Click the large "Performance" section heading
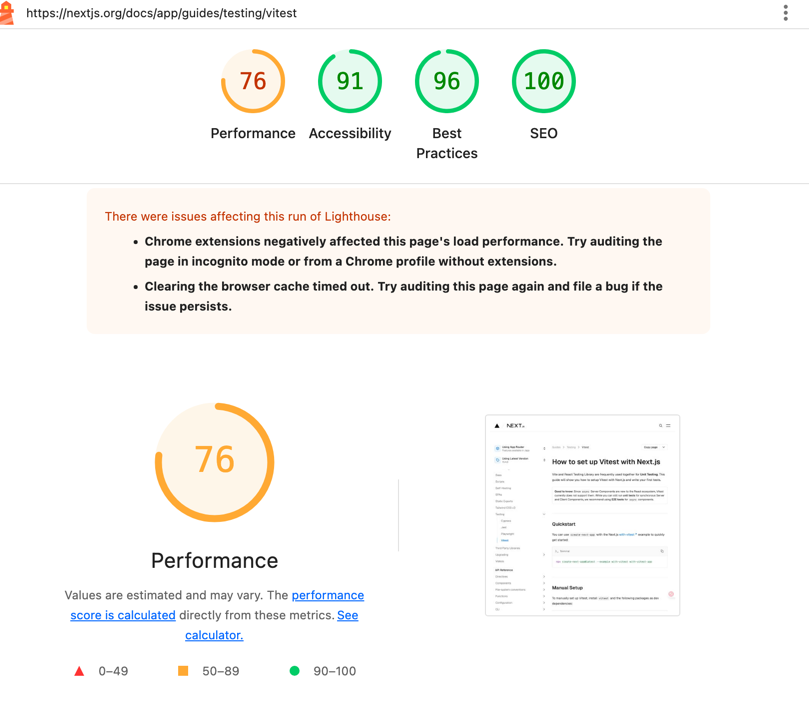This screenshot has height=722, width=809. point(214,560)
